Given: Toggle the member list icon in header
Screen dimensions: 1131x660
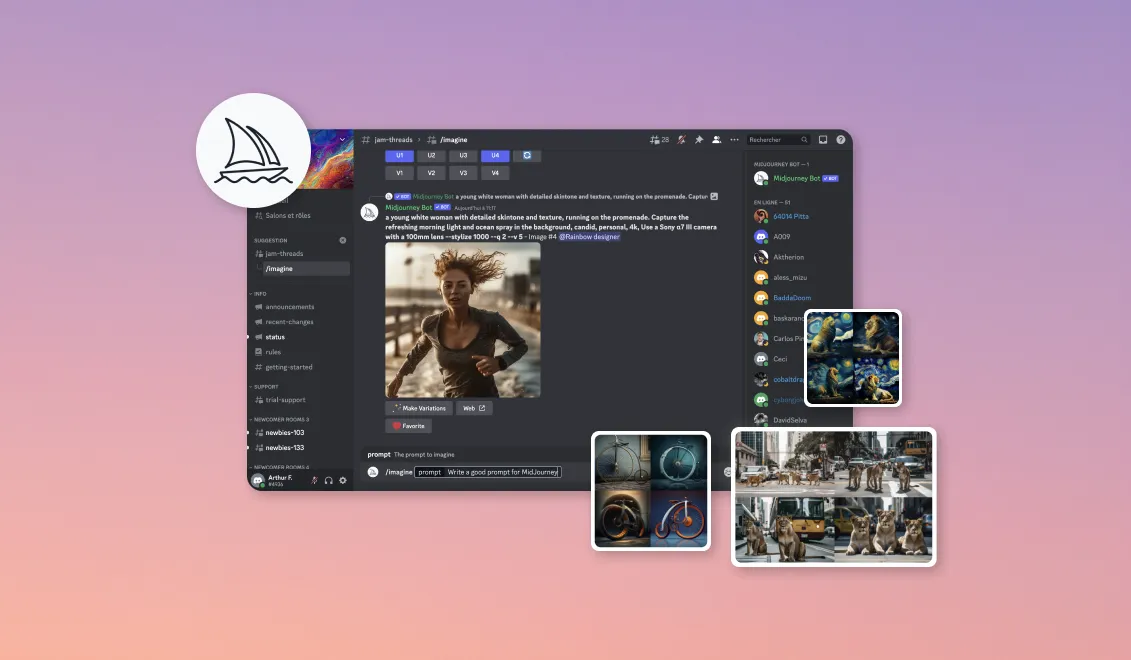Looking at the screenshot, I should coord(716,140).
